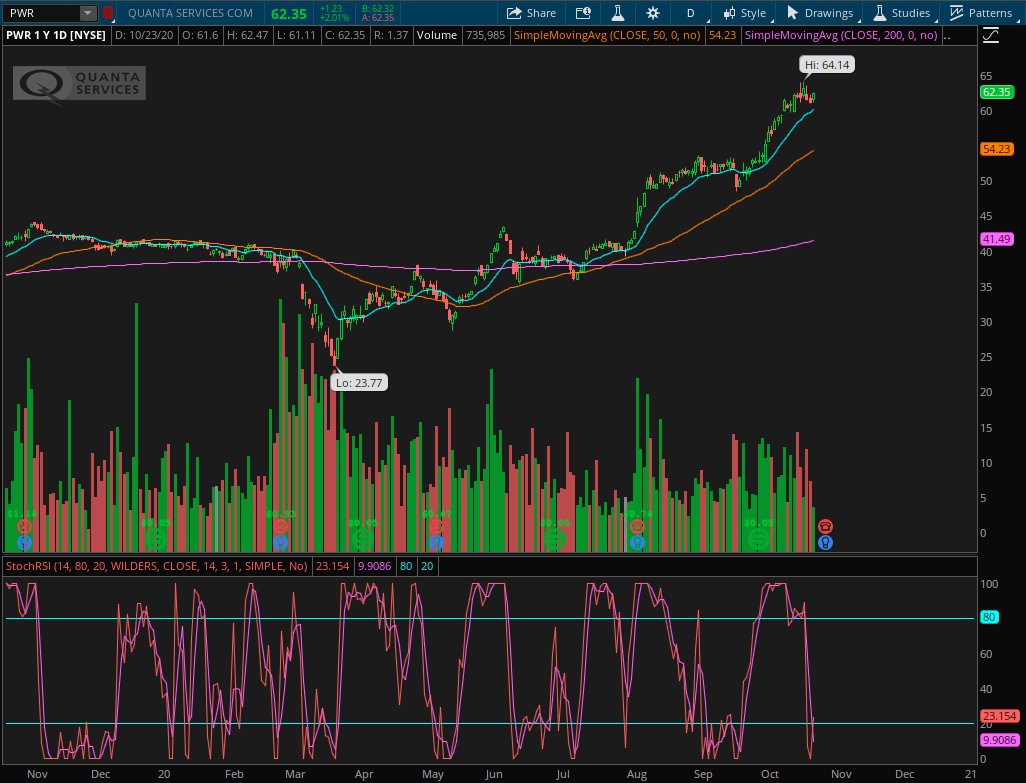Click the earnings bulb icon in early August
The height and width of the screenshot is (783, 1026).
click(x=637, y=542)
